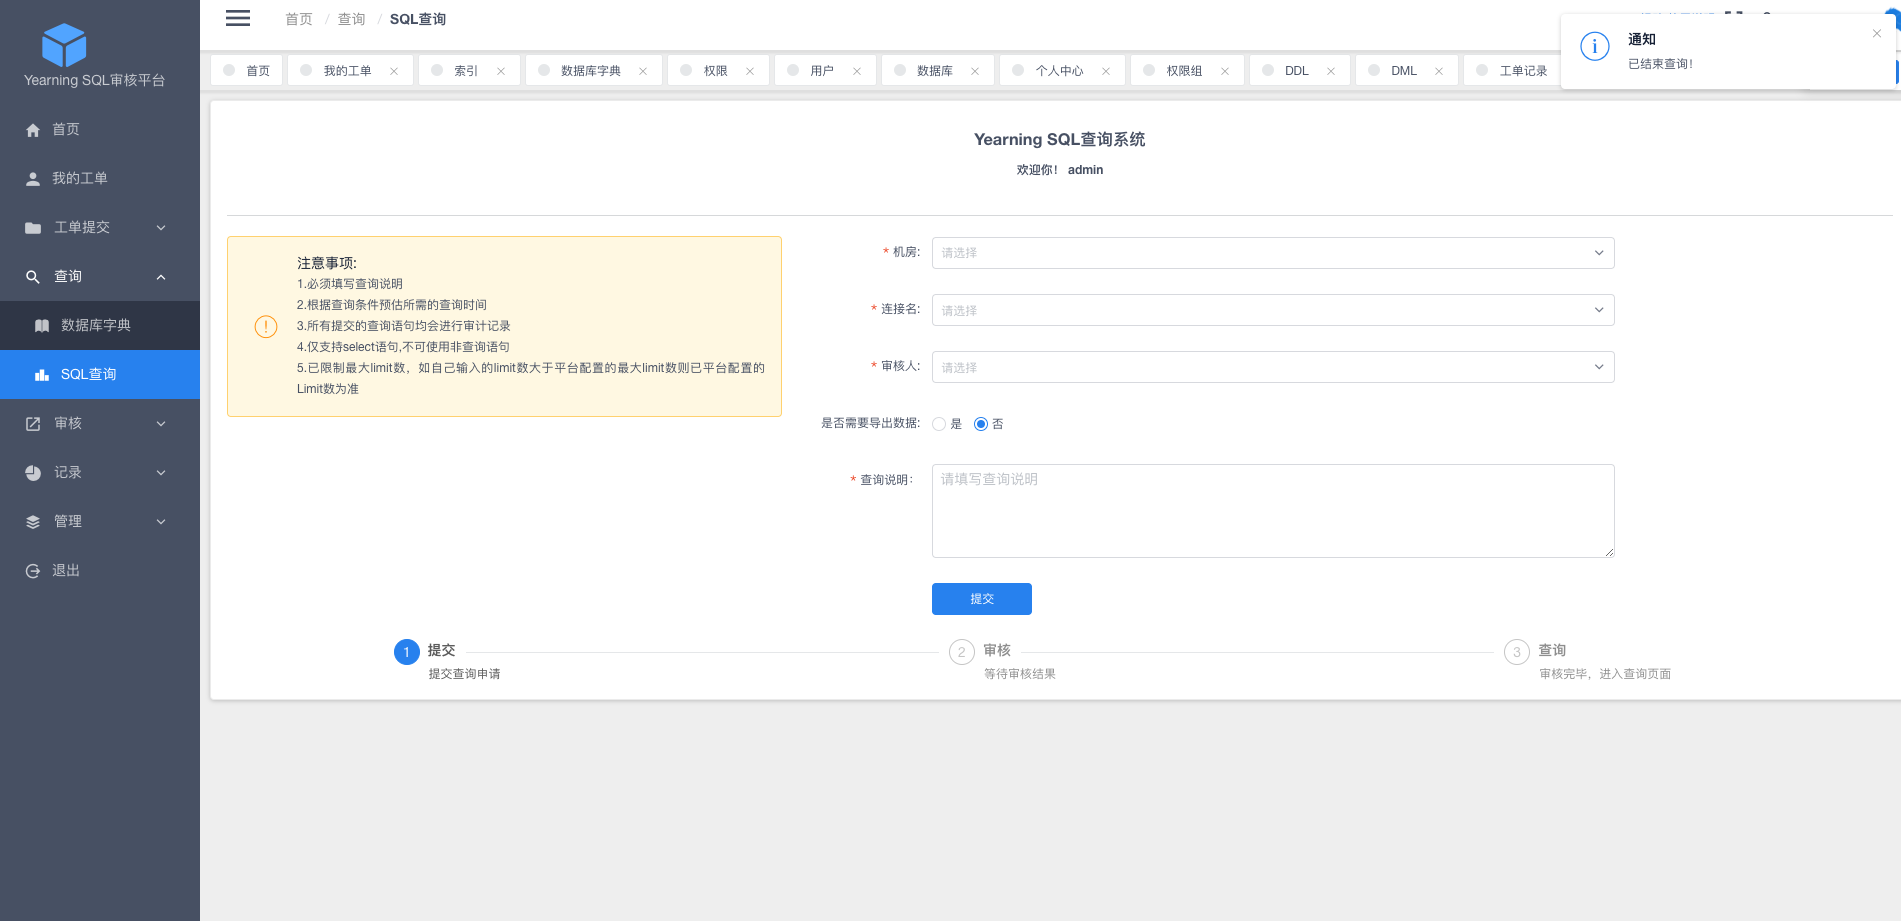Click the folder icon beside 工单提交
Viewport: 1901px width, 921px height.
point(33,228)
